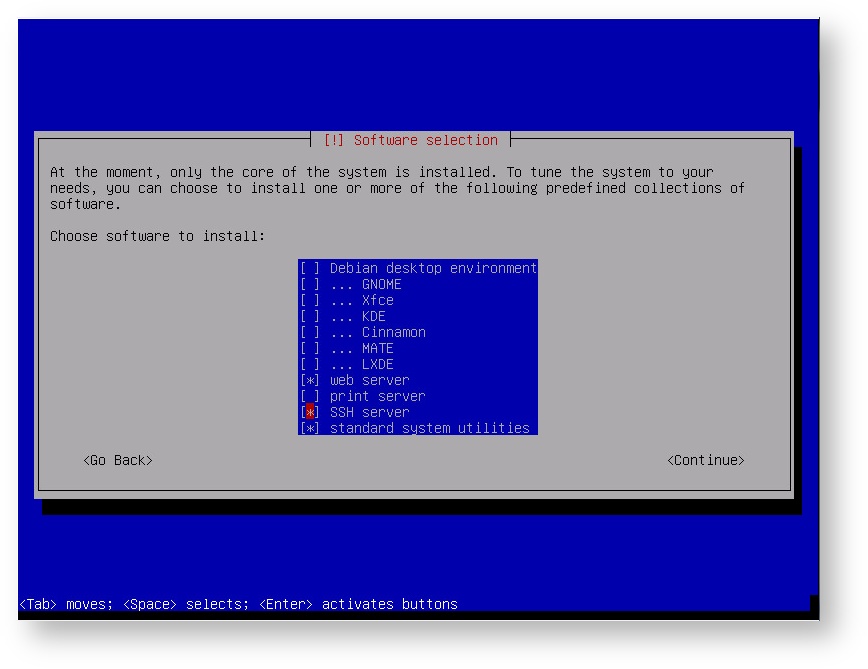The height and width of the screenshot is (669, 868).
Task: Click the highlighted SSH server row
Action: click(x=360, y=412)
